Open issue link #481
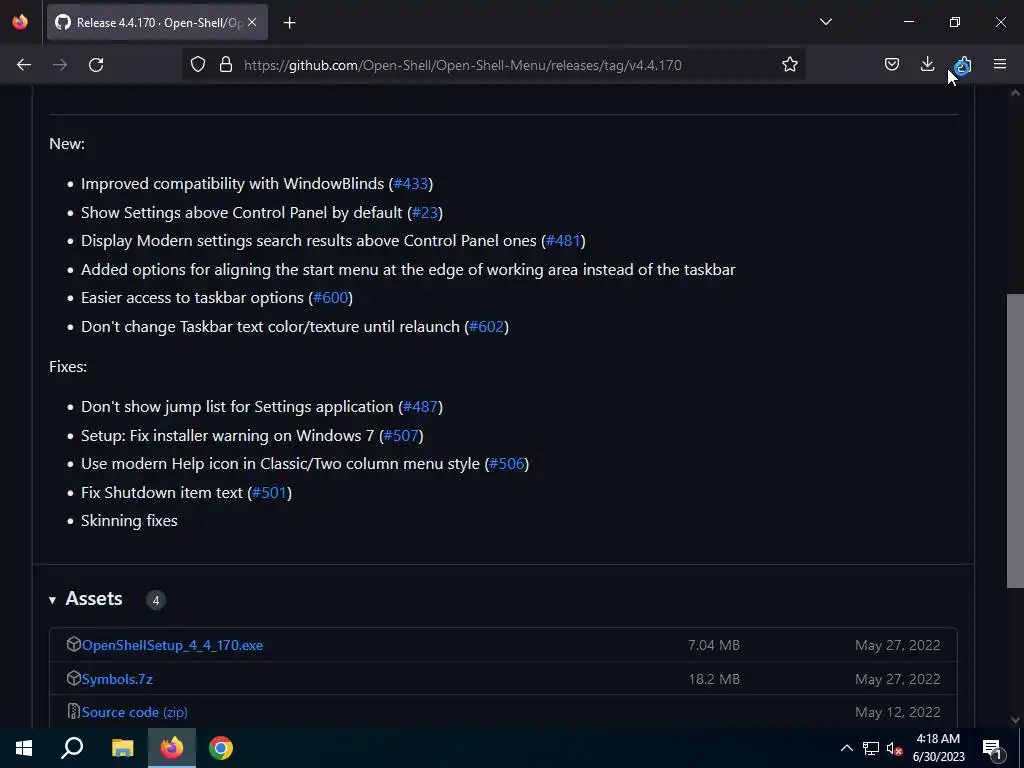1024x768 pixels. pyautogui.click(x=563, y=240)
